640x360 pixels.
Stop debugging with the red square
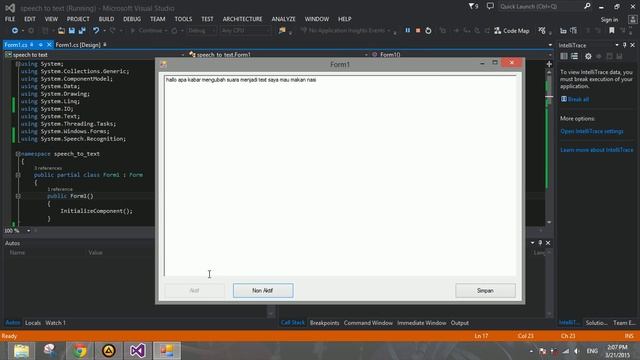[x=418, y=31]
